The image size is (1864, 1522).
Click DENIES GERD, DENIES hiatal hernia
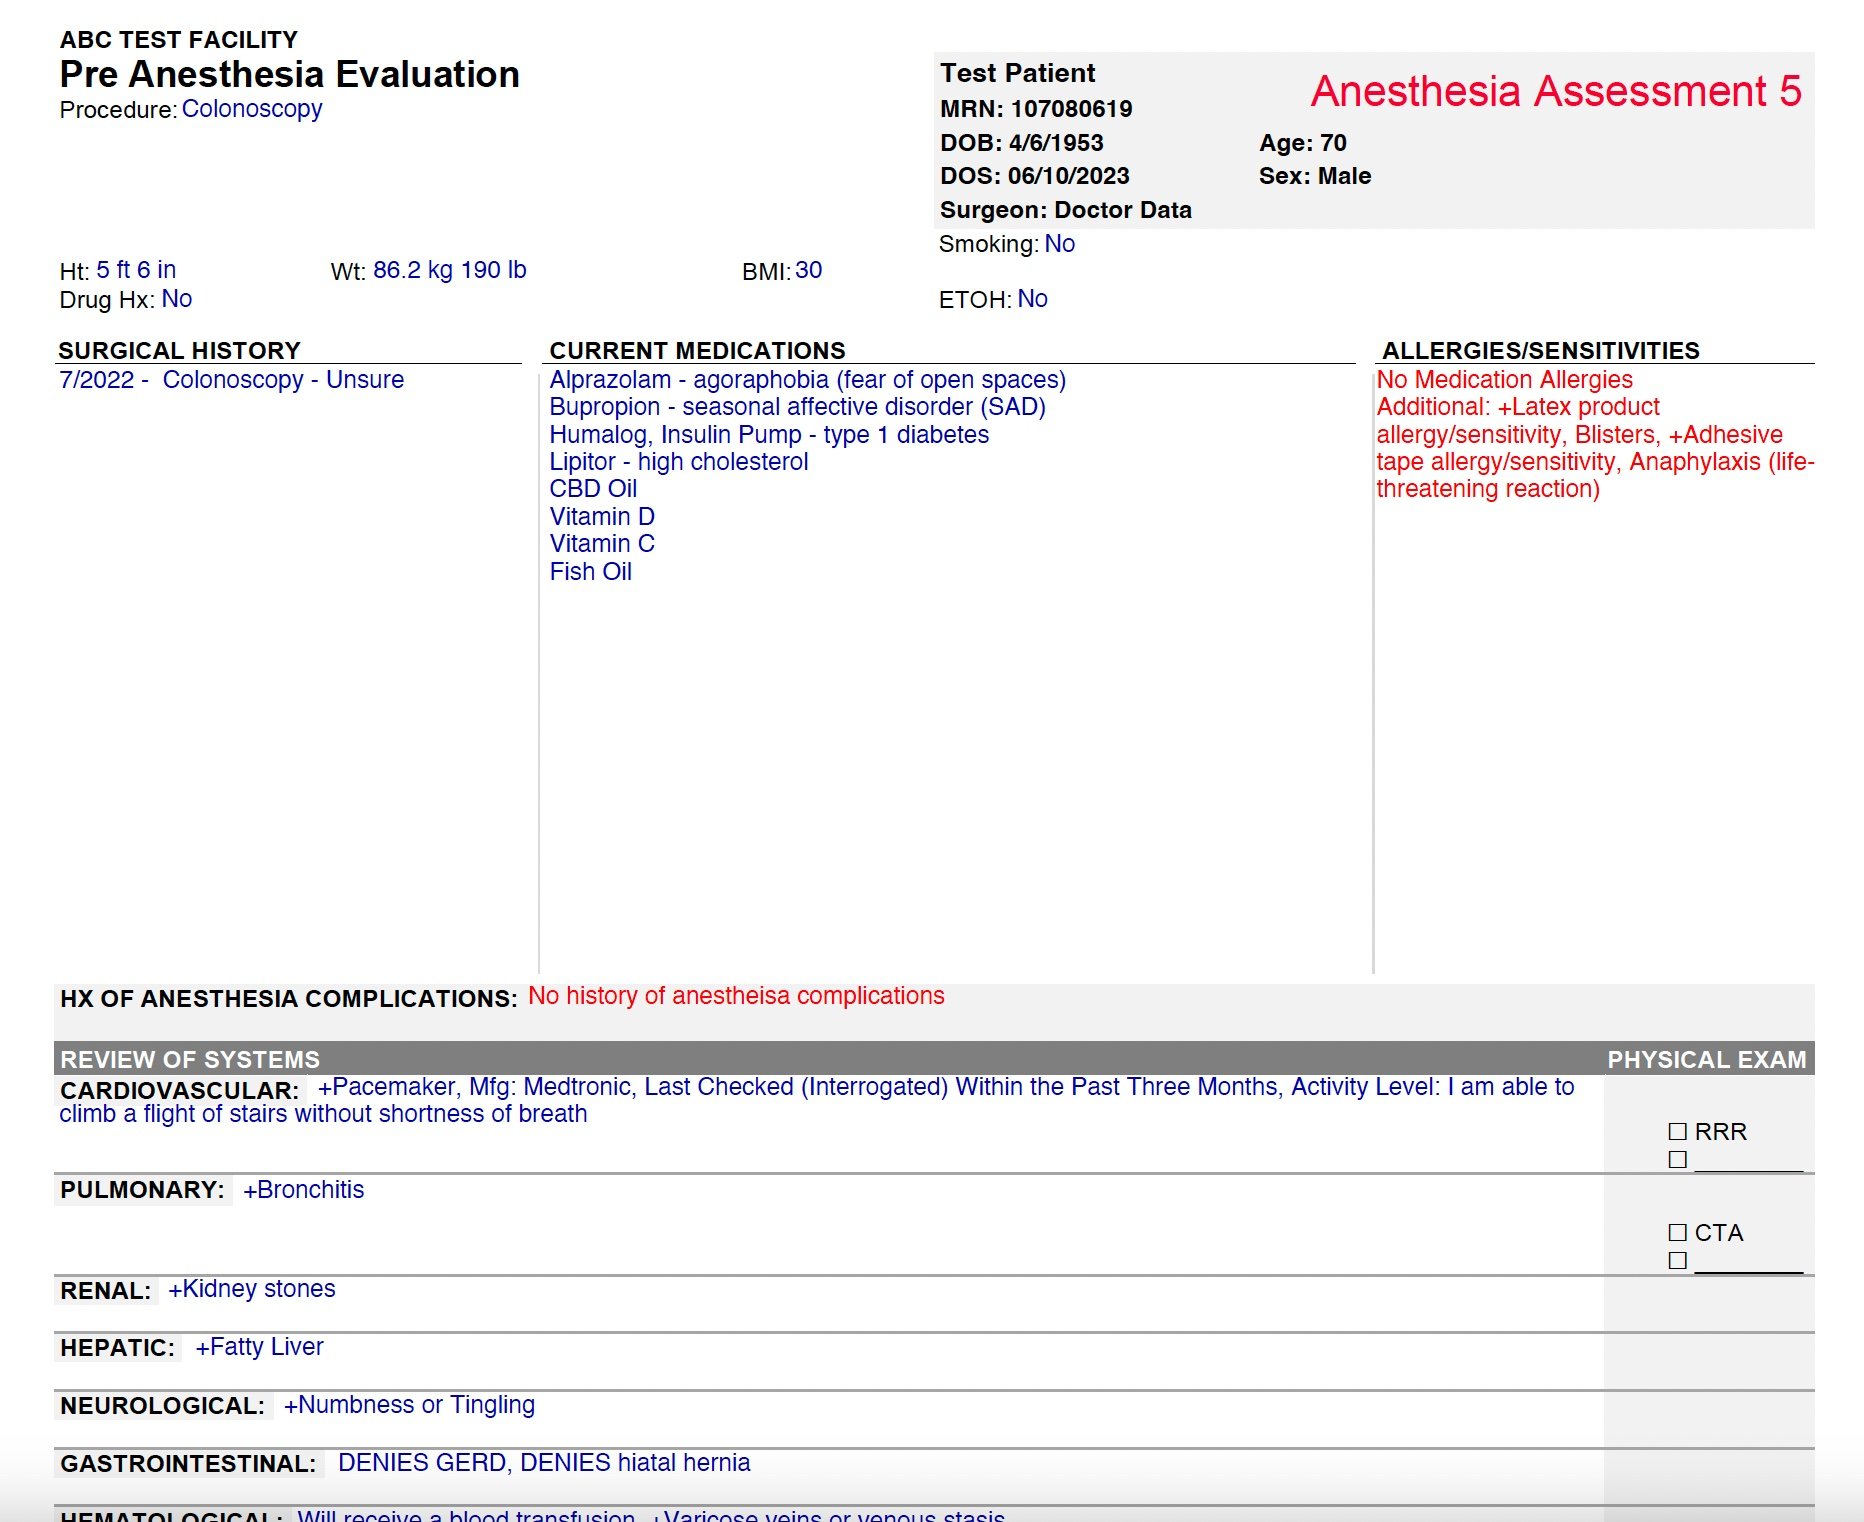(x=544, y=1463)
